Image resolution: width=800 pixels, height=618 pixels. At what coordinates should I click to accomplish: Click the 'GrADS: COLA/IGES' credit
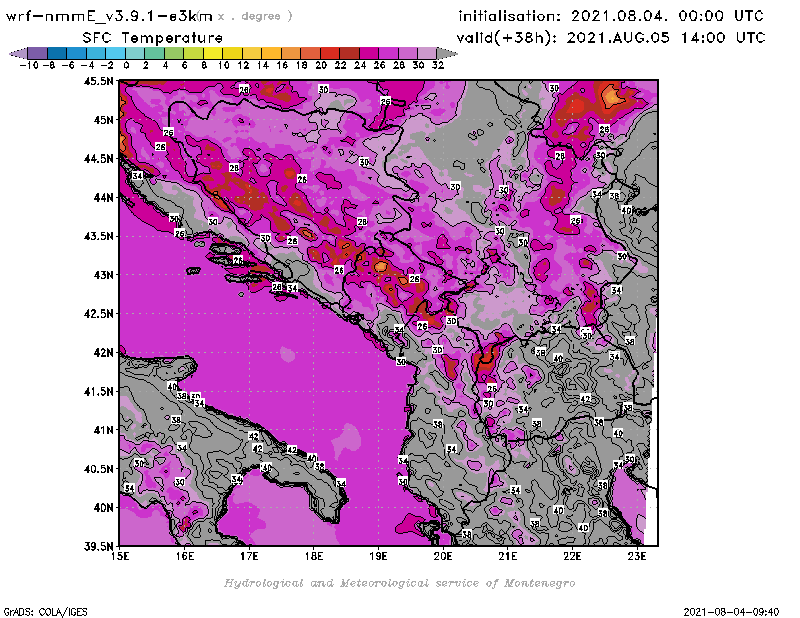click(x=45, y=612)
